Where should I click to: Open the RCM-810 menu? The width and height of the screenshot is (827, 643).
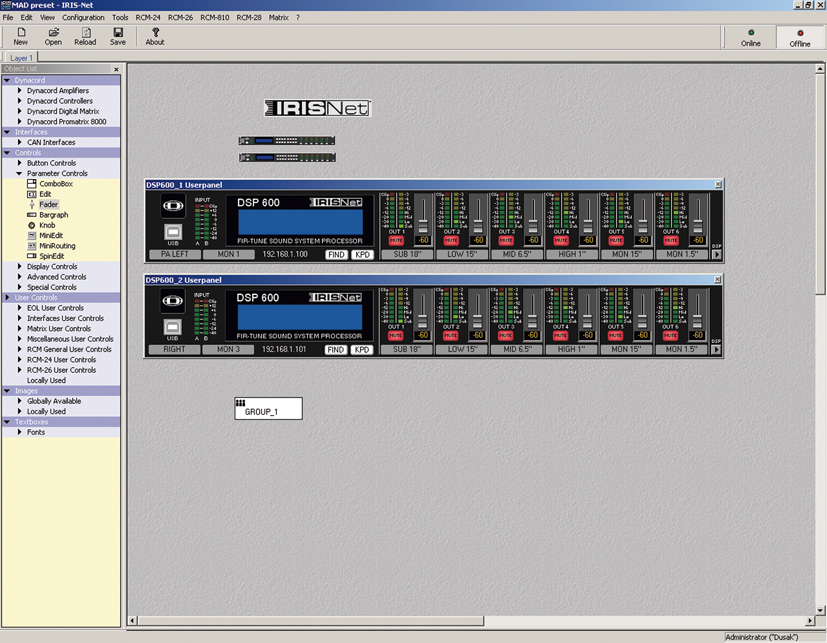[x=215, y=17]
